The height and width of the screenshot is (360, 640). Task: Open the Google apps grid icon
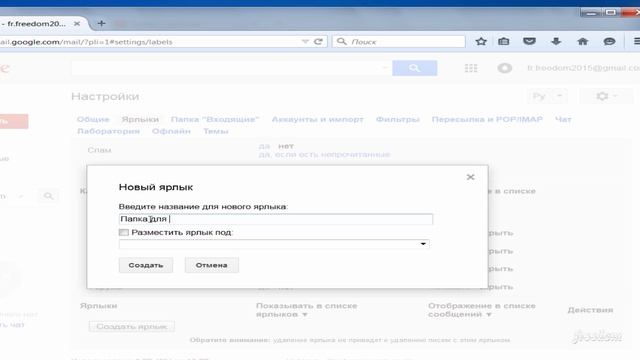471,68
